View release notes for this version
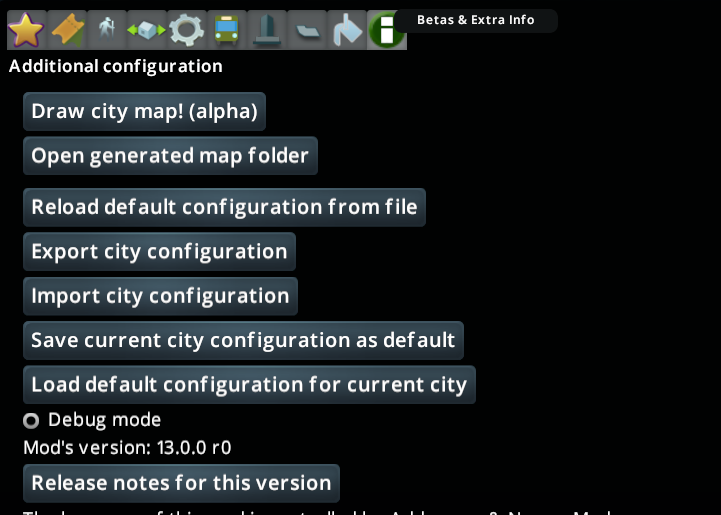The height and width of the screenshot is (515, 721). (x=181, y=483)
